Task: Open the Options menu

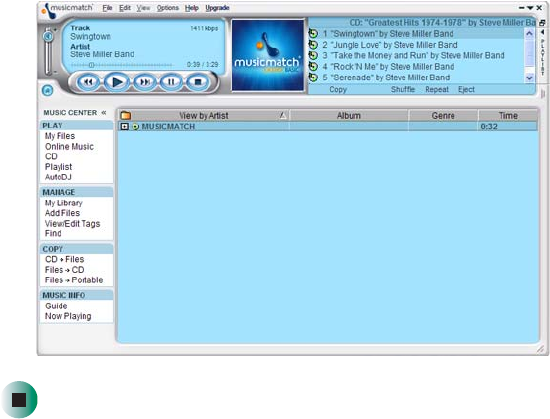Action: (x=168, y=8)
